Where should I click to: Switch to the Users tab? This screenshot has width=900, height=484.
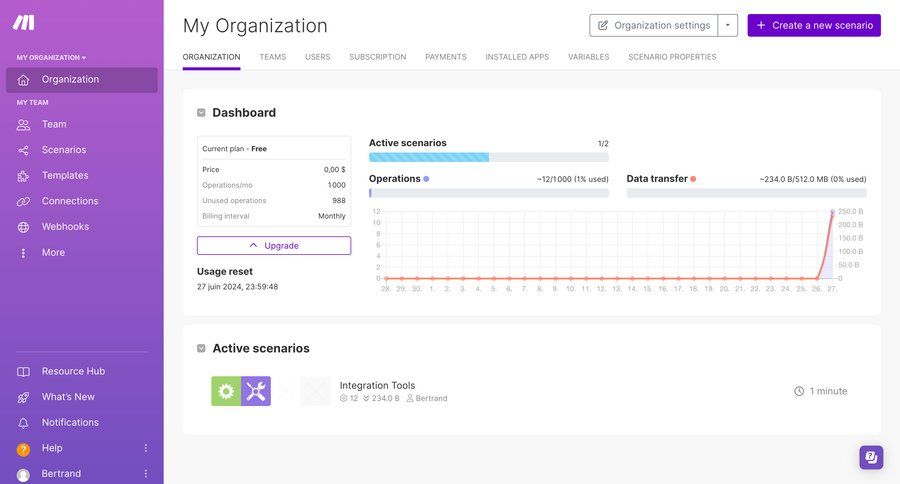click(317, 57)
